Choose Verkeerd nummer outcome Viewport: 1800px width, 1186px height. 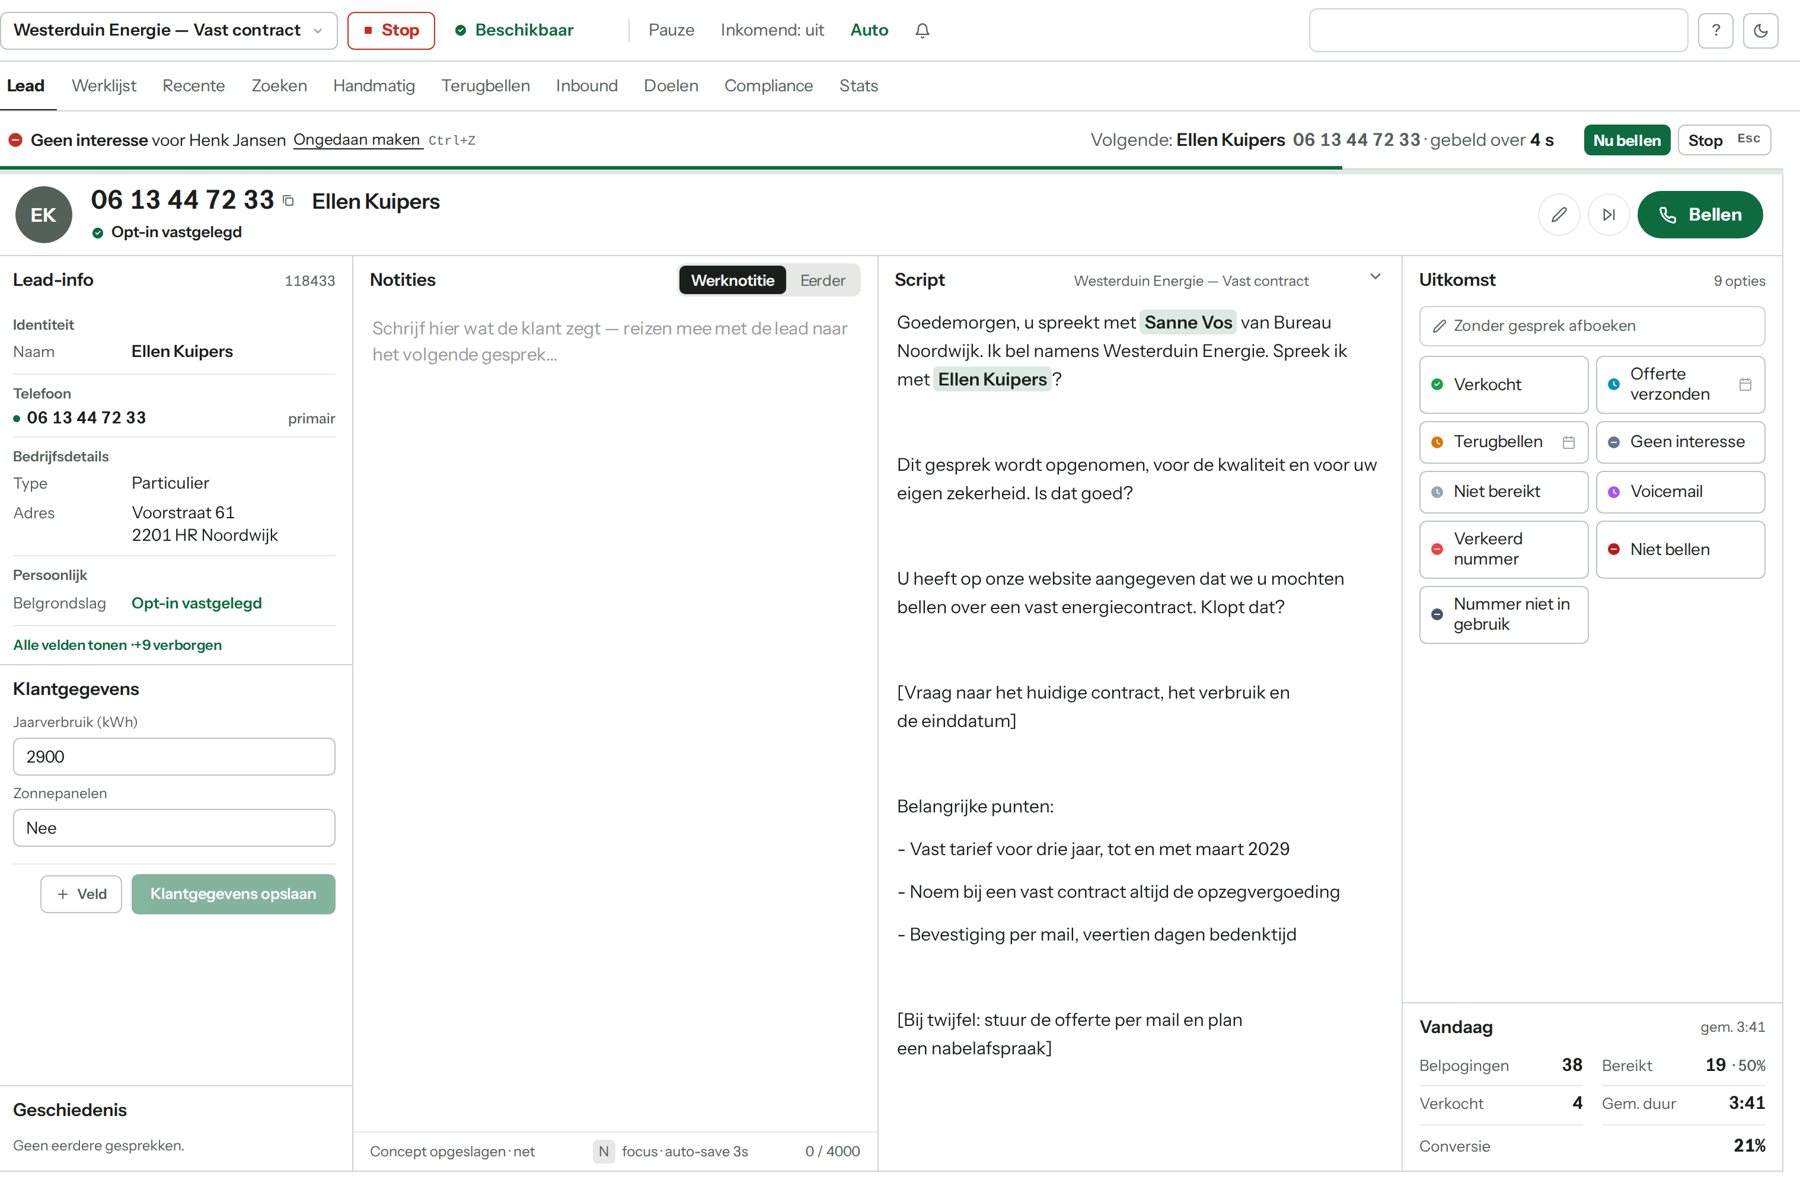(x=1503, y=549)
